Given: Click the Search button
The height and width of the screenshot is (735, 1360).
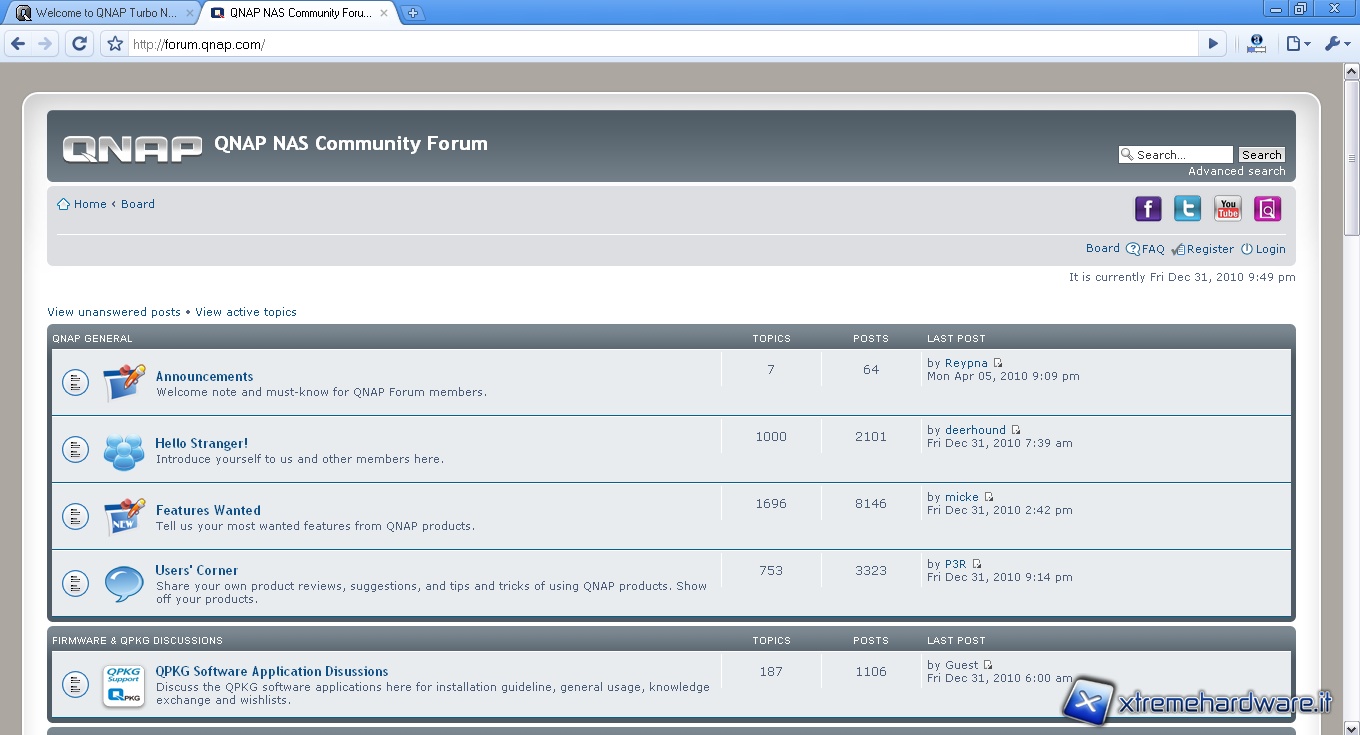Looking at the screenshot, I should [x=1261, y=155].
